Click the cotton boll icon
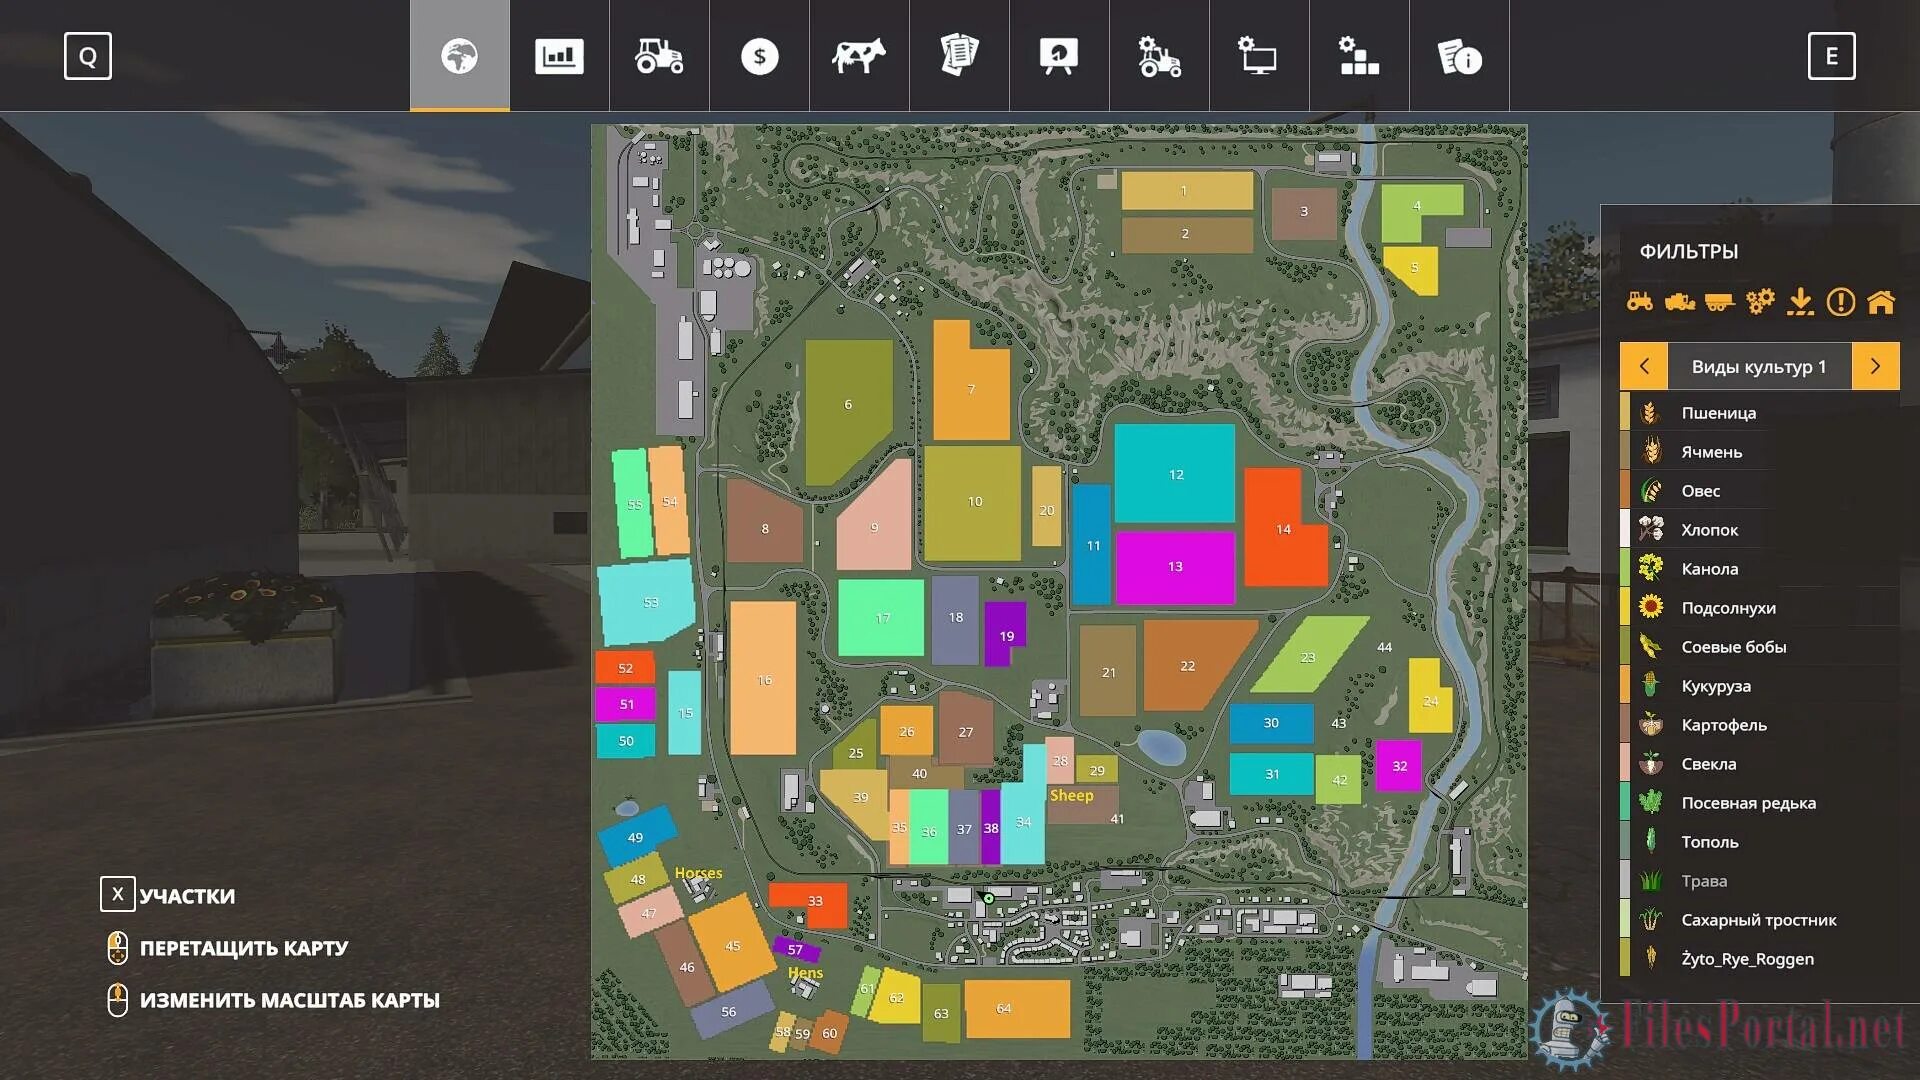 (x=1651, y=530)
